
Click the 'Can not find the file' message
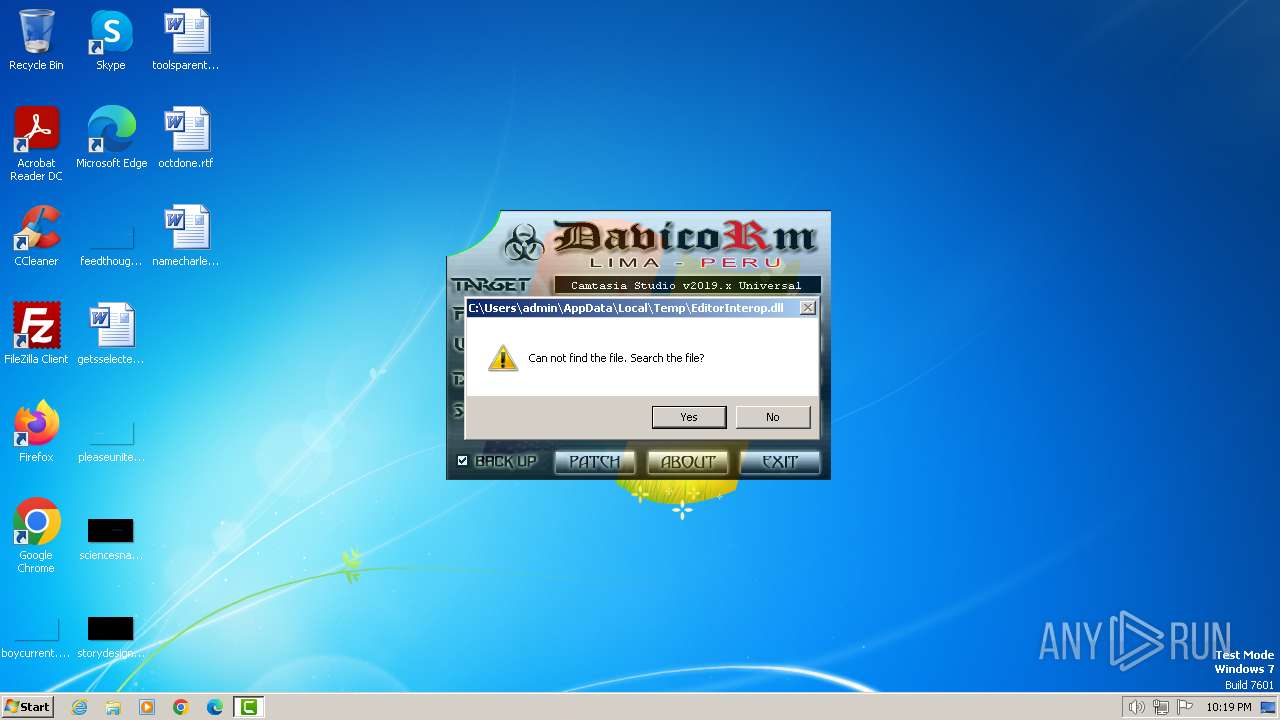[x=616, y=358]
